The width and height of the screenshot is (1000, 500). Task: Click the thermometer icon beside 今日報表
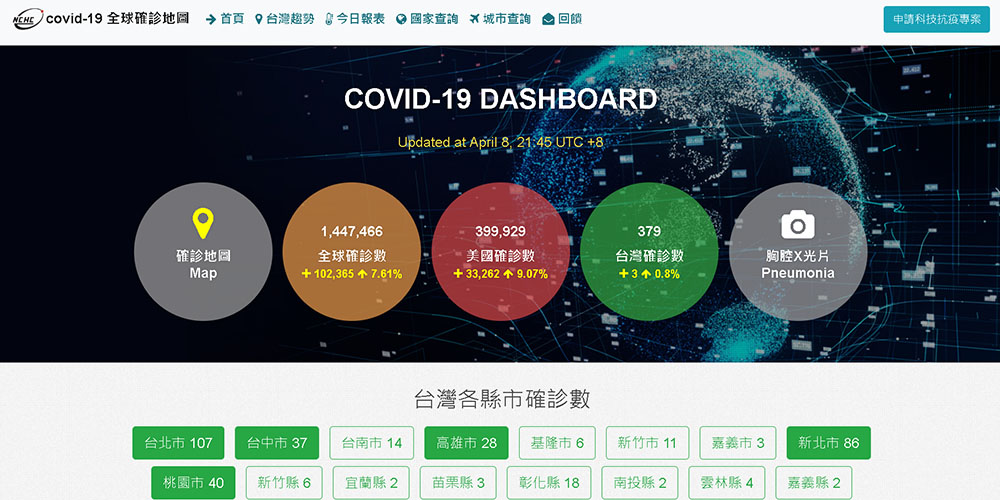[329, 19]
